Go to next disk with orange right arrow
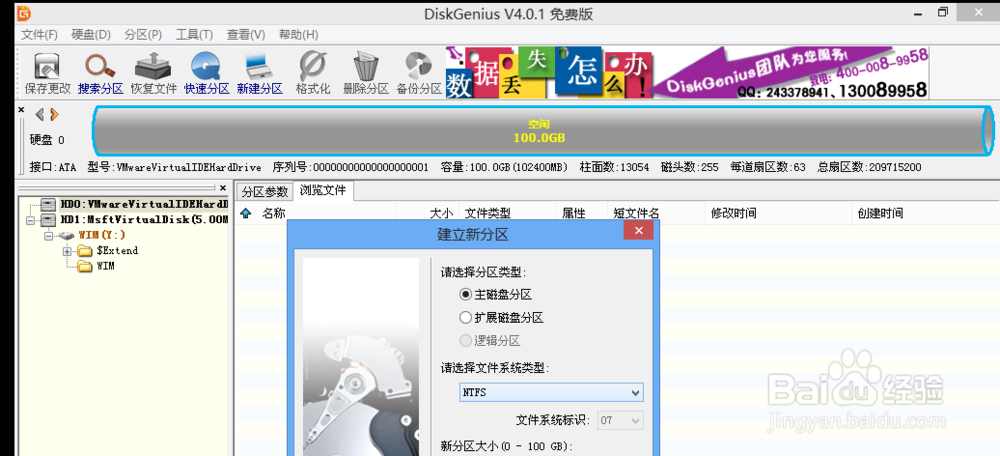 point(54,114)
